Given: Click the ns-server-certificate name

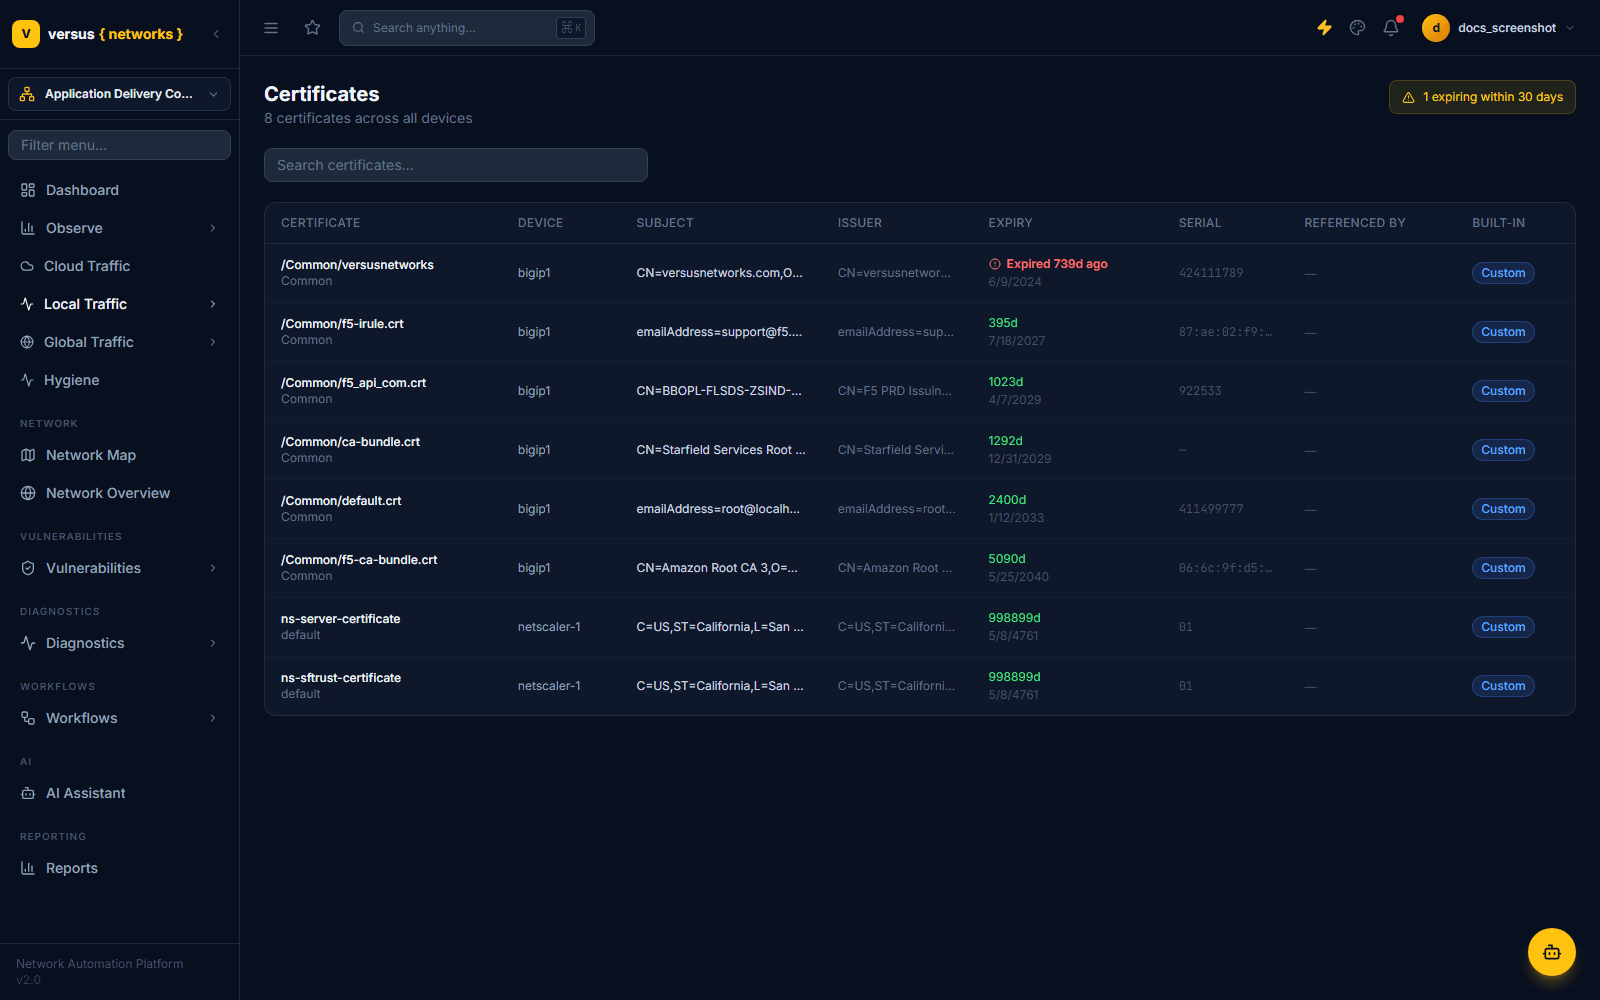Looking at the screenshot, I should pyautogui.click(x=340, y=619).
